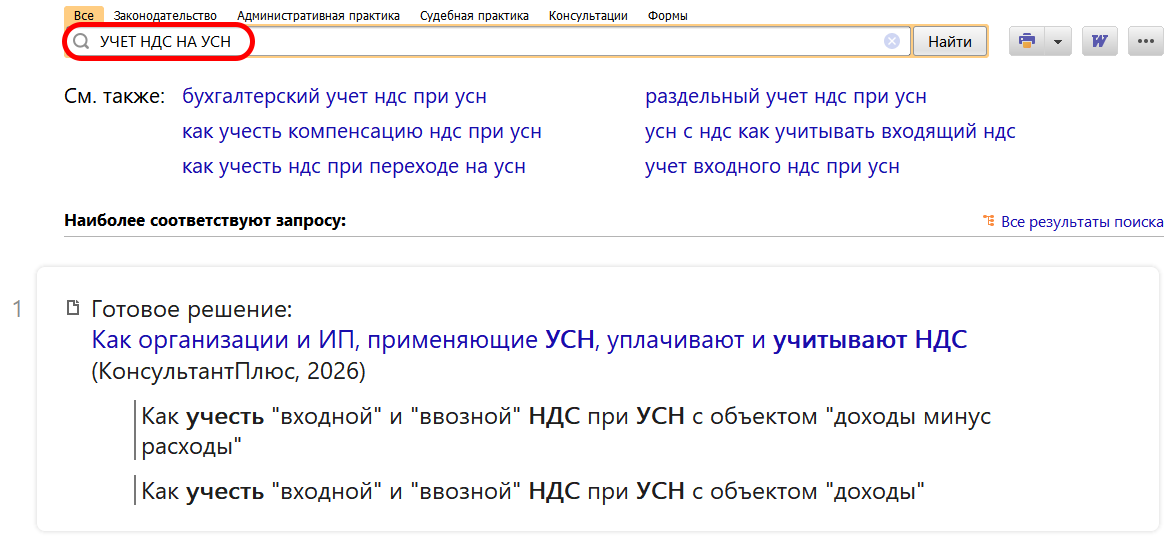Click the Наиболее соответствуют запросу heading
This screenshot has height=541, width=1173.
click(x=206, y=221)
